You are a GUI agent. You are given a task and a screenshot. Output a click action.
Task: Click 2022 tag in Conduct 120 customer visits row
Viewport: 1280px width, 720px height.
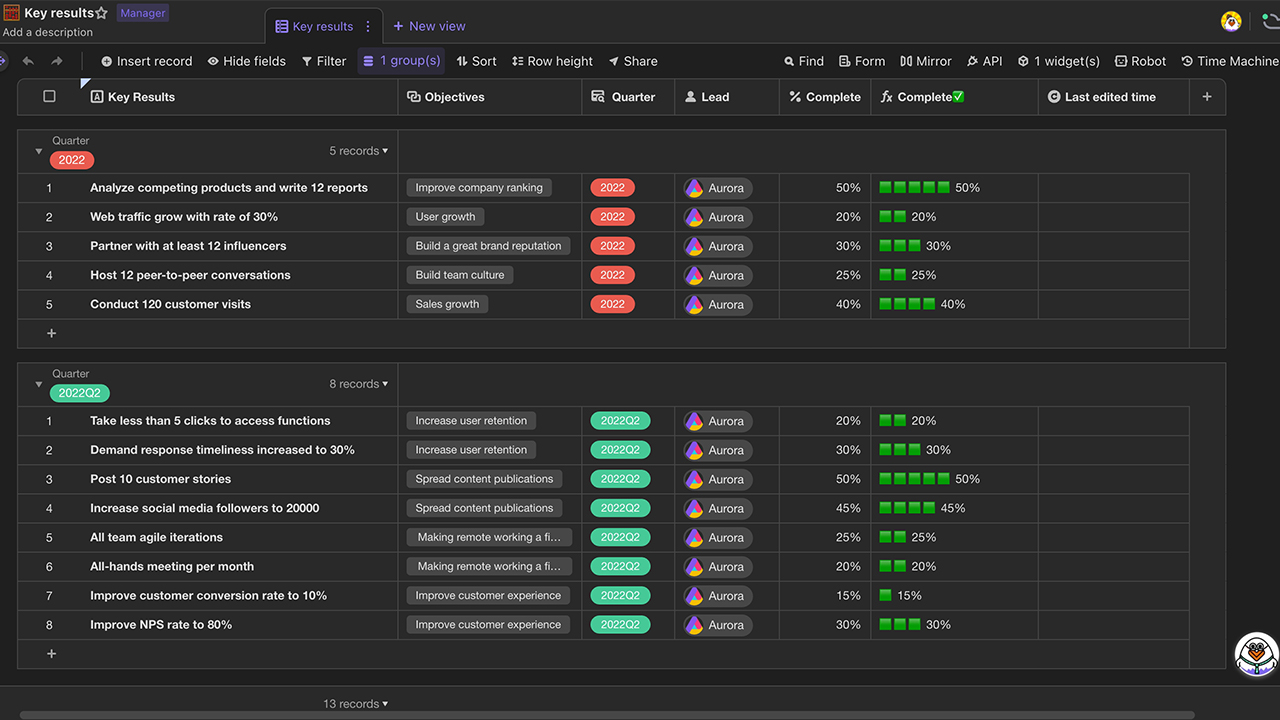pyautogui.click(x=612, y=304)
